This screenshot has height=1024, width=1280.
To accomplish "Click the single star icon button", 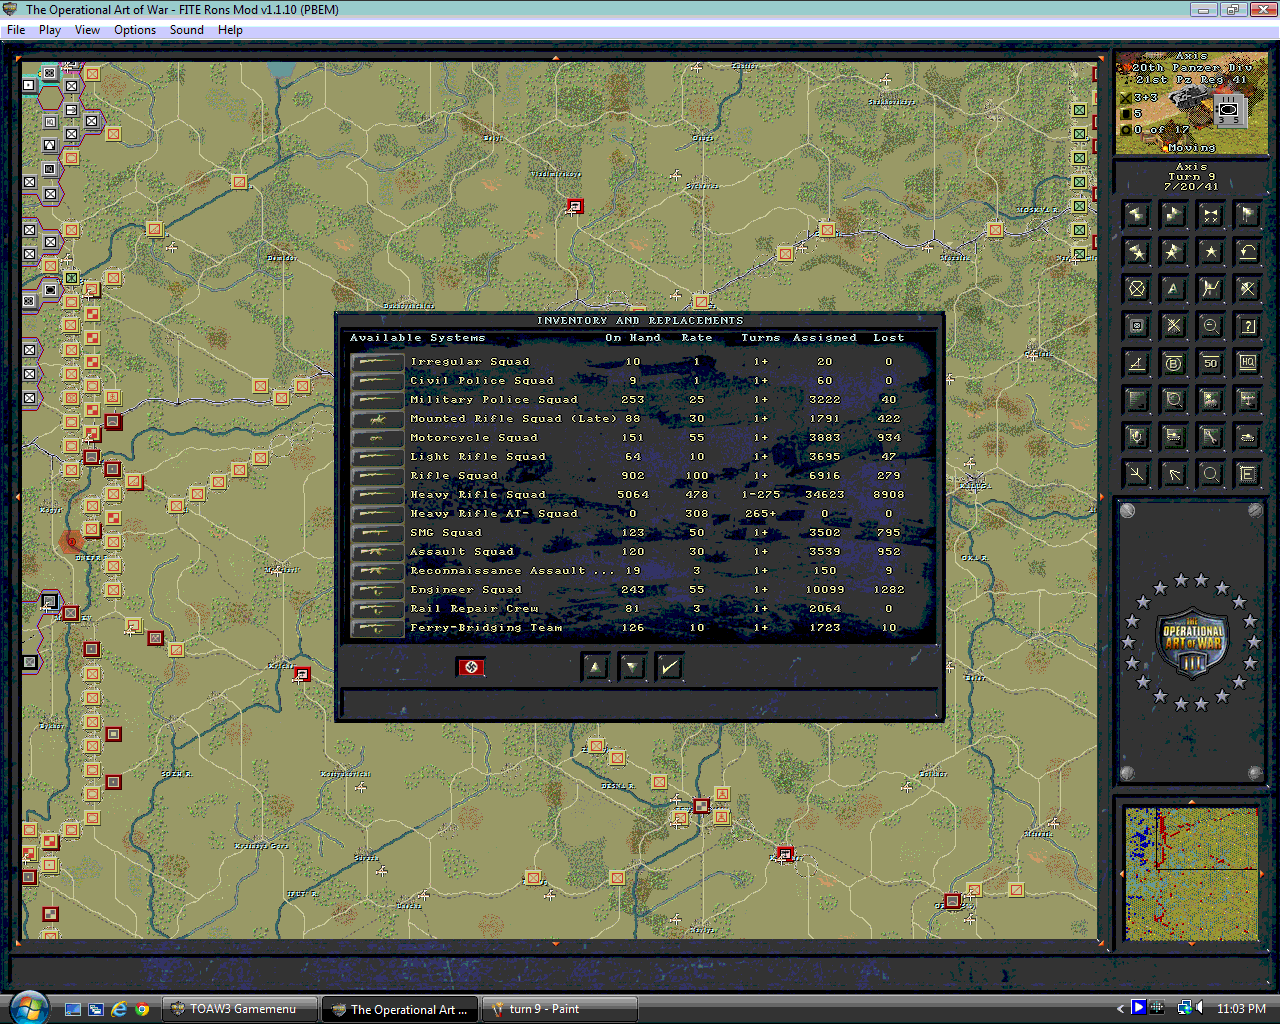I will (x=1211, y=251).
